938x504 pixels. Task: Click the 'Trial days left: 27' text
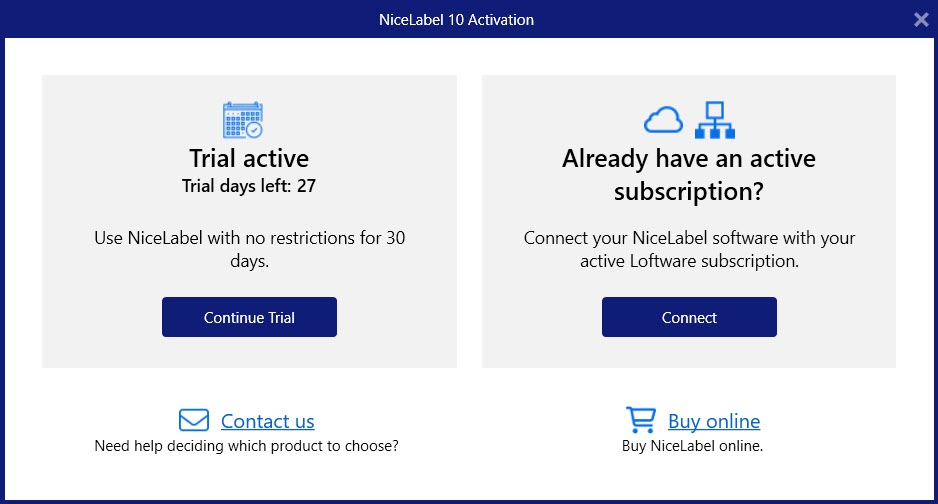pos(249,186)
